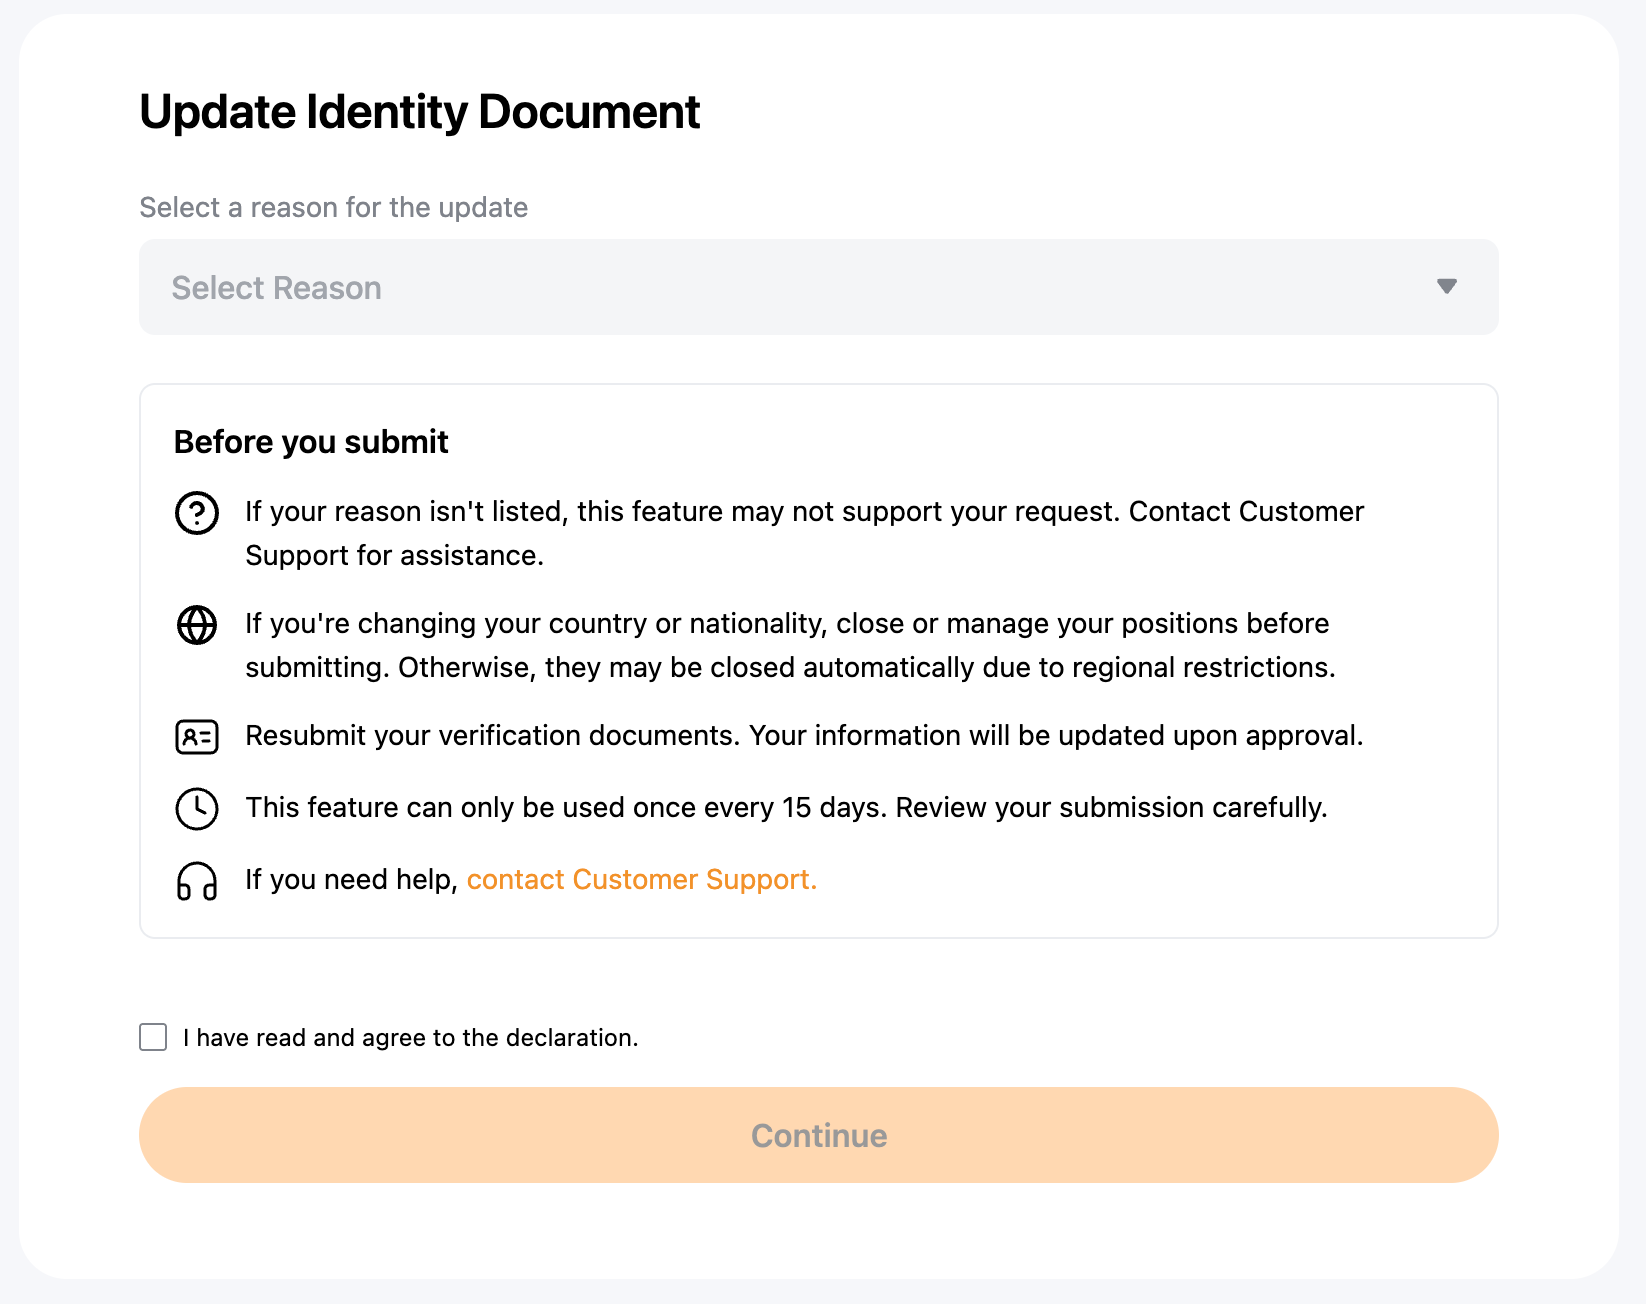The height and width of the screenshot is (1304, 1646).
Task: Click the Update Identity Document heading
Action: tap(419, 112)
